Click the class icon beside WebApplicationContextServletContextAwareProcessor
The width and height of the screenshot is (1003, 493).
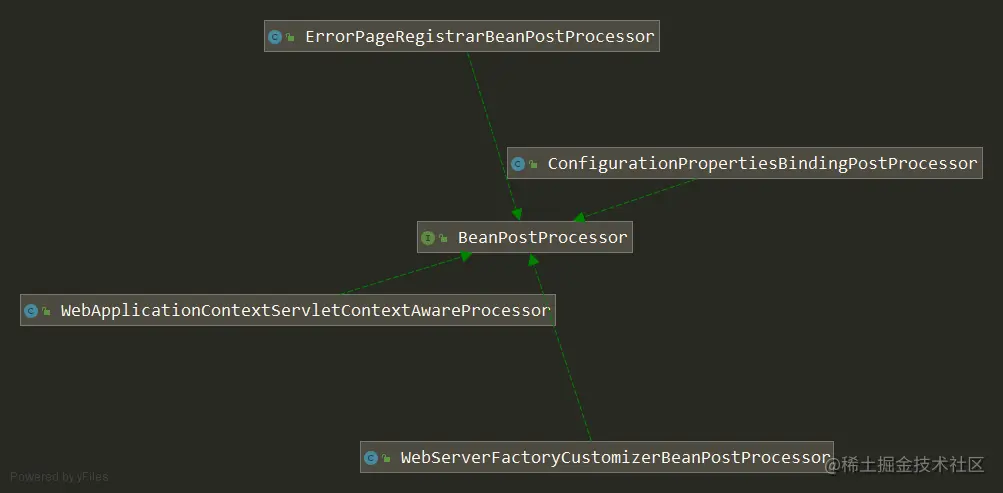click(x=31, y=311)
